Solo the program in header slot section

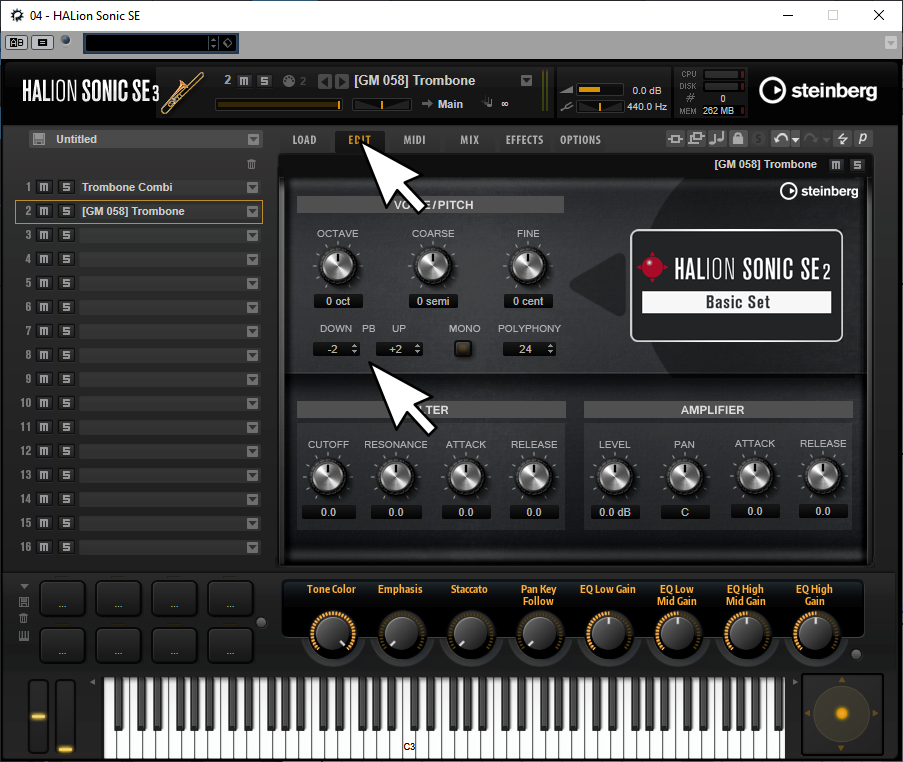point(264,81)
